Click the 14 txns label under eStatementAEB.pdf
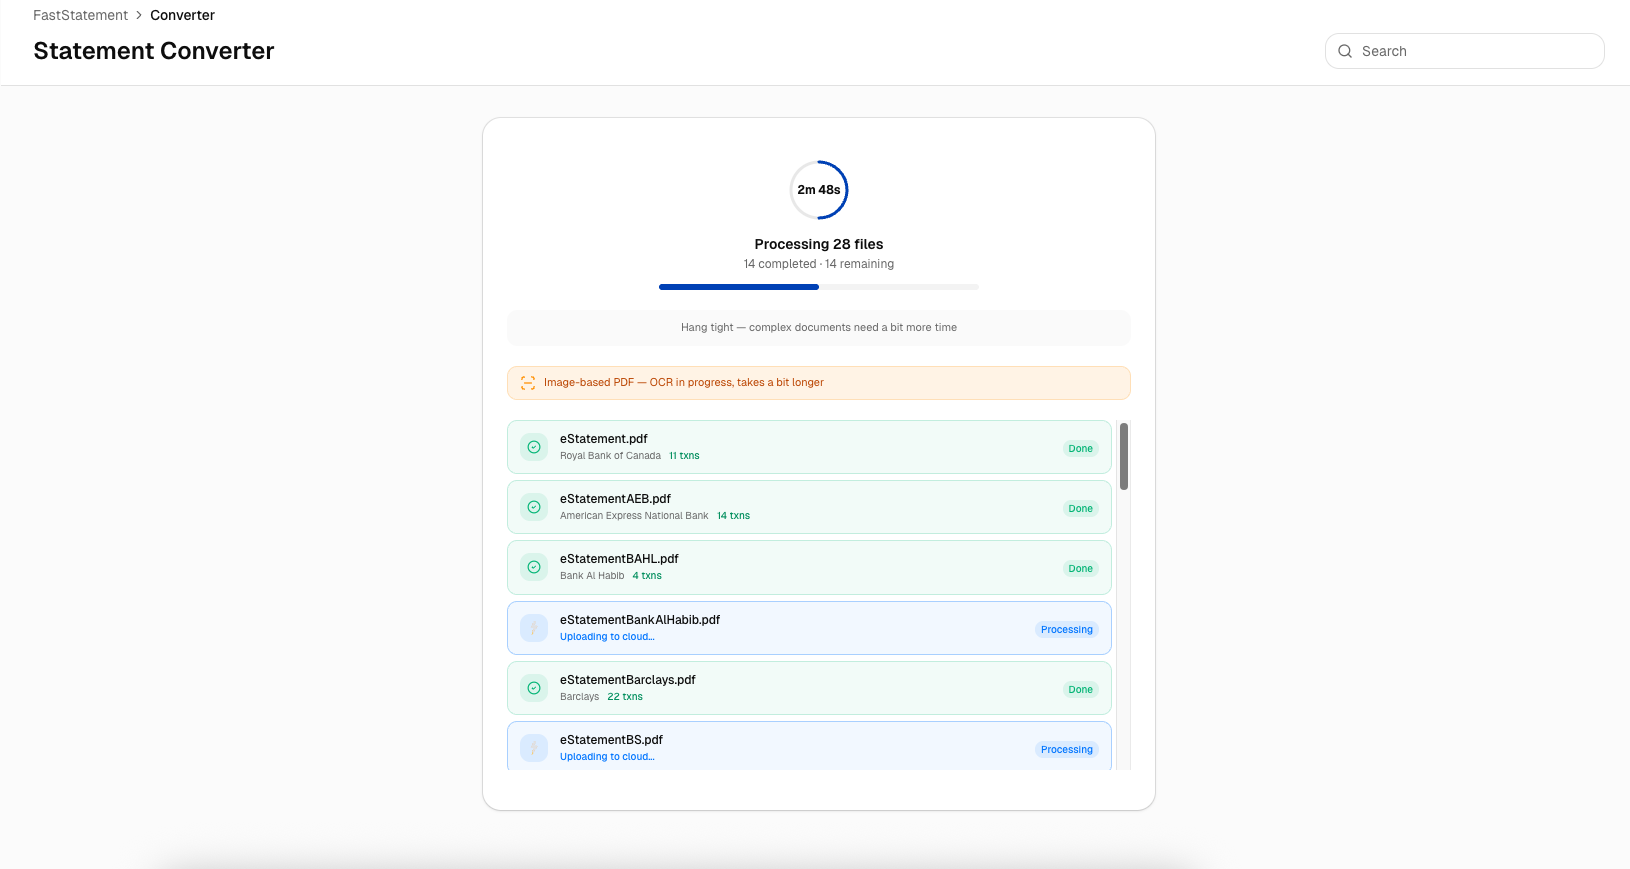 pyautogui.click(x=733, y=516)
